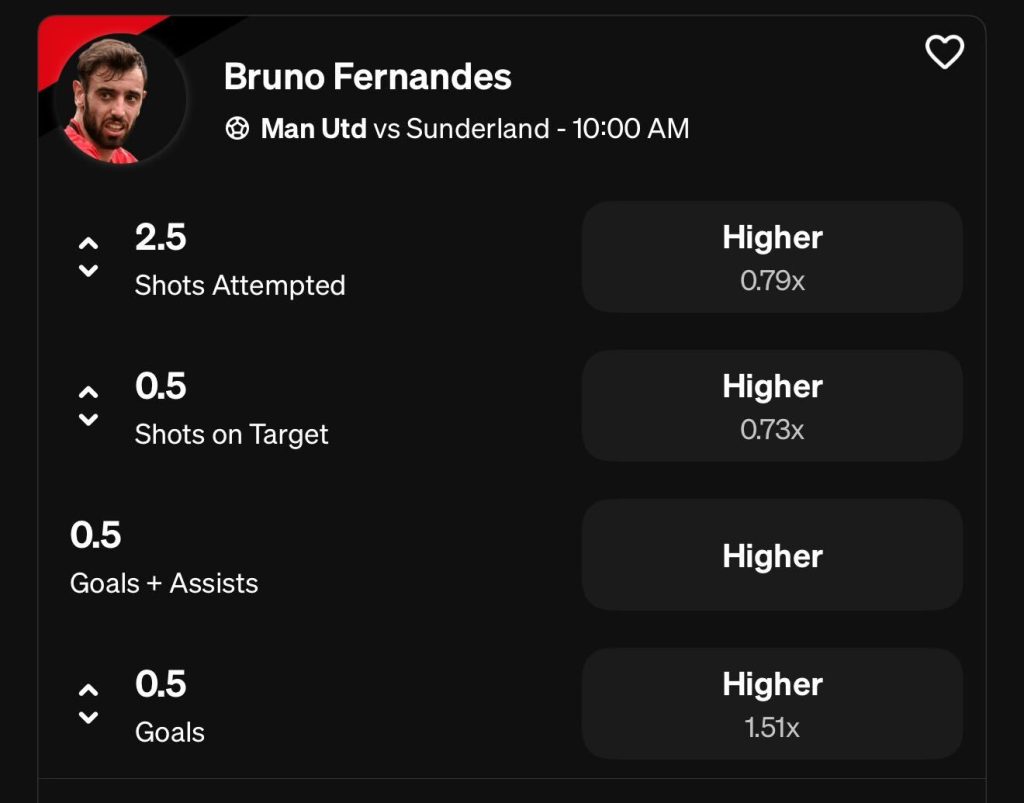
Task: Click the Bruno Fernandes name heading
Action: click(x=367, y=77)
